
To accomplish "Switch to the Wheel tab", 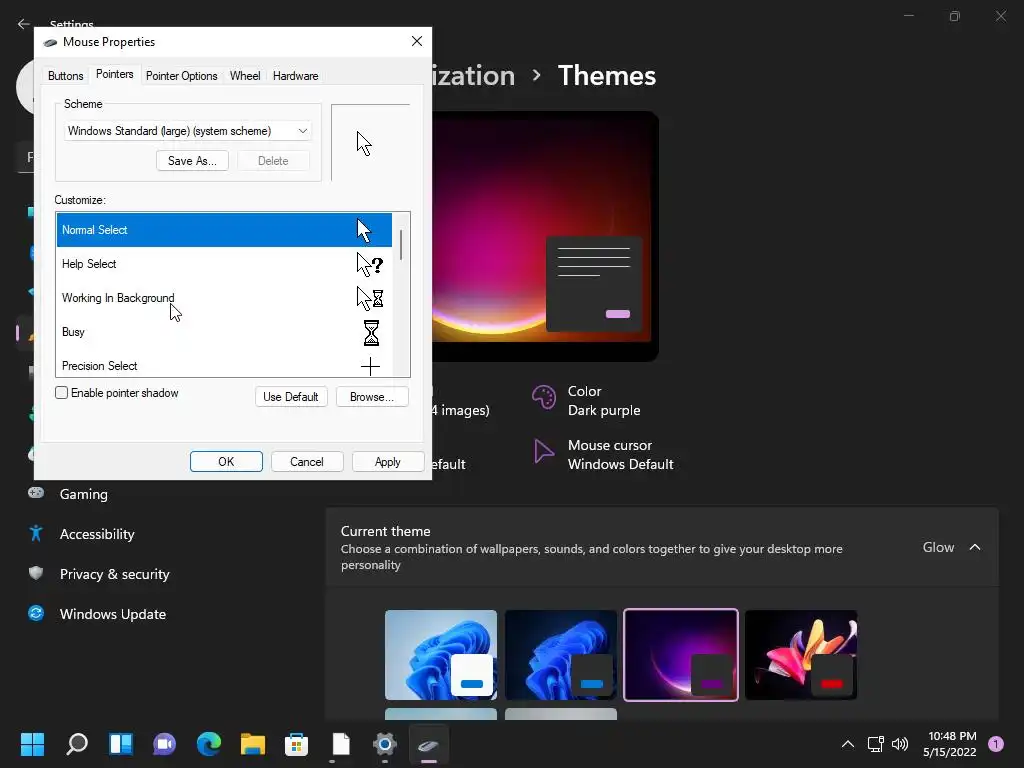I will click(245, 76).
